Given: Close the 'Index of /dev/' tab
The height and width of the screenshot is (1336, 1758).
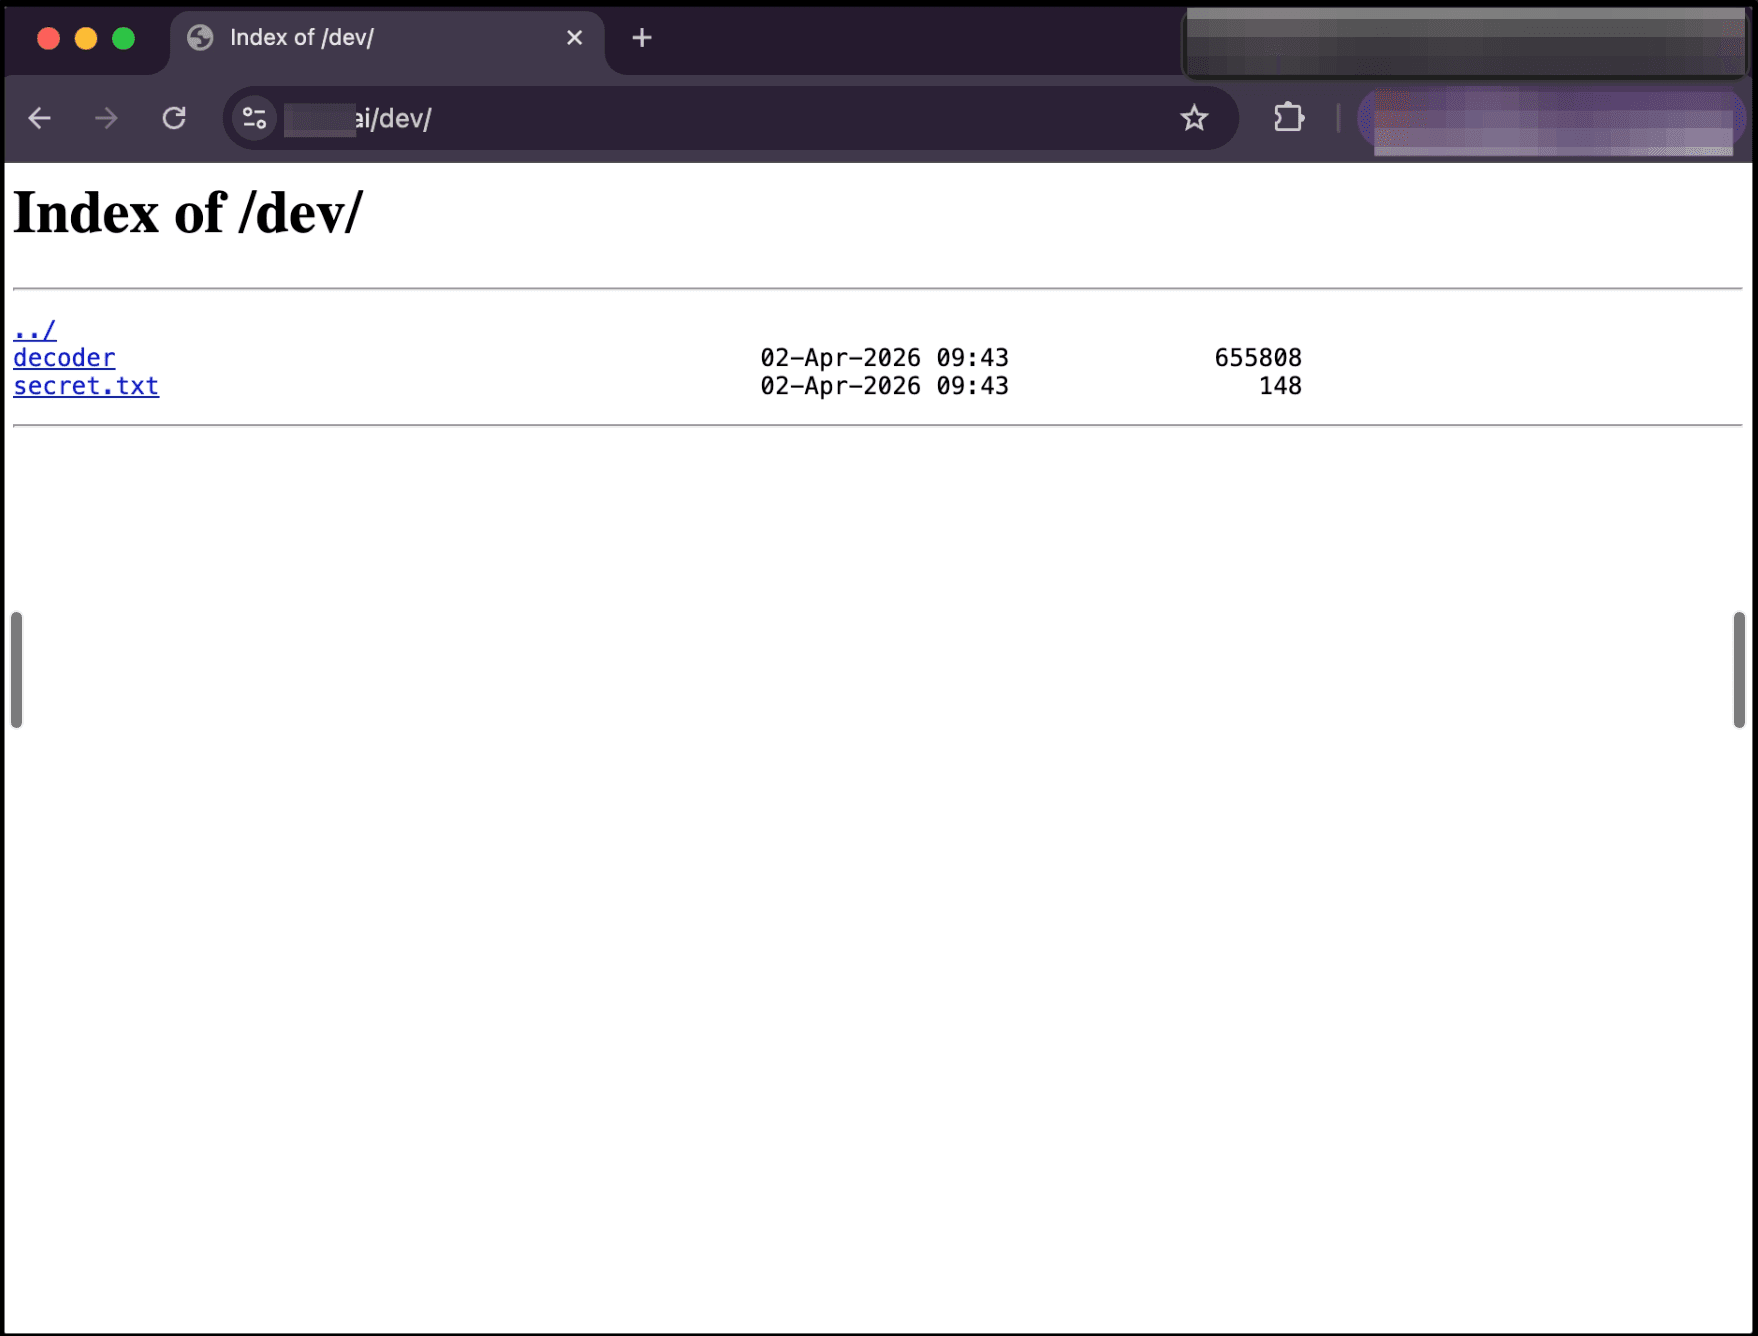Looking at the screenshot, I should [574, 38].
